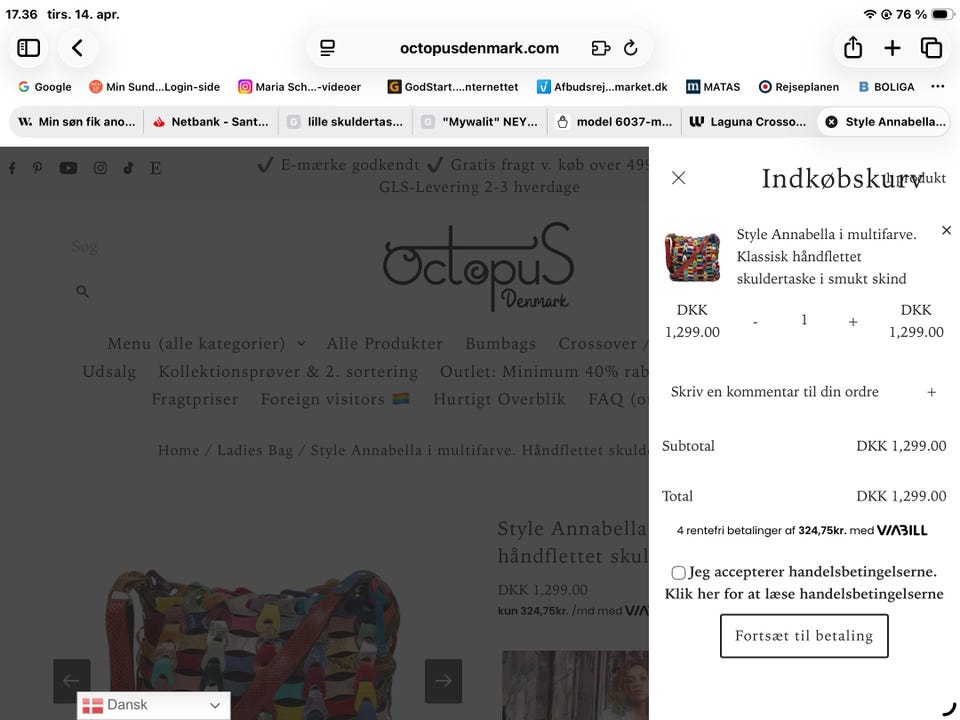Click Fortsæt til betaling button
The height and width of the screenshot is (720, 960).
pyautogui.click(x=804, y=636)
